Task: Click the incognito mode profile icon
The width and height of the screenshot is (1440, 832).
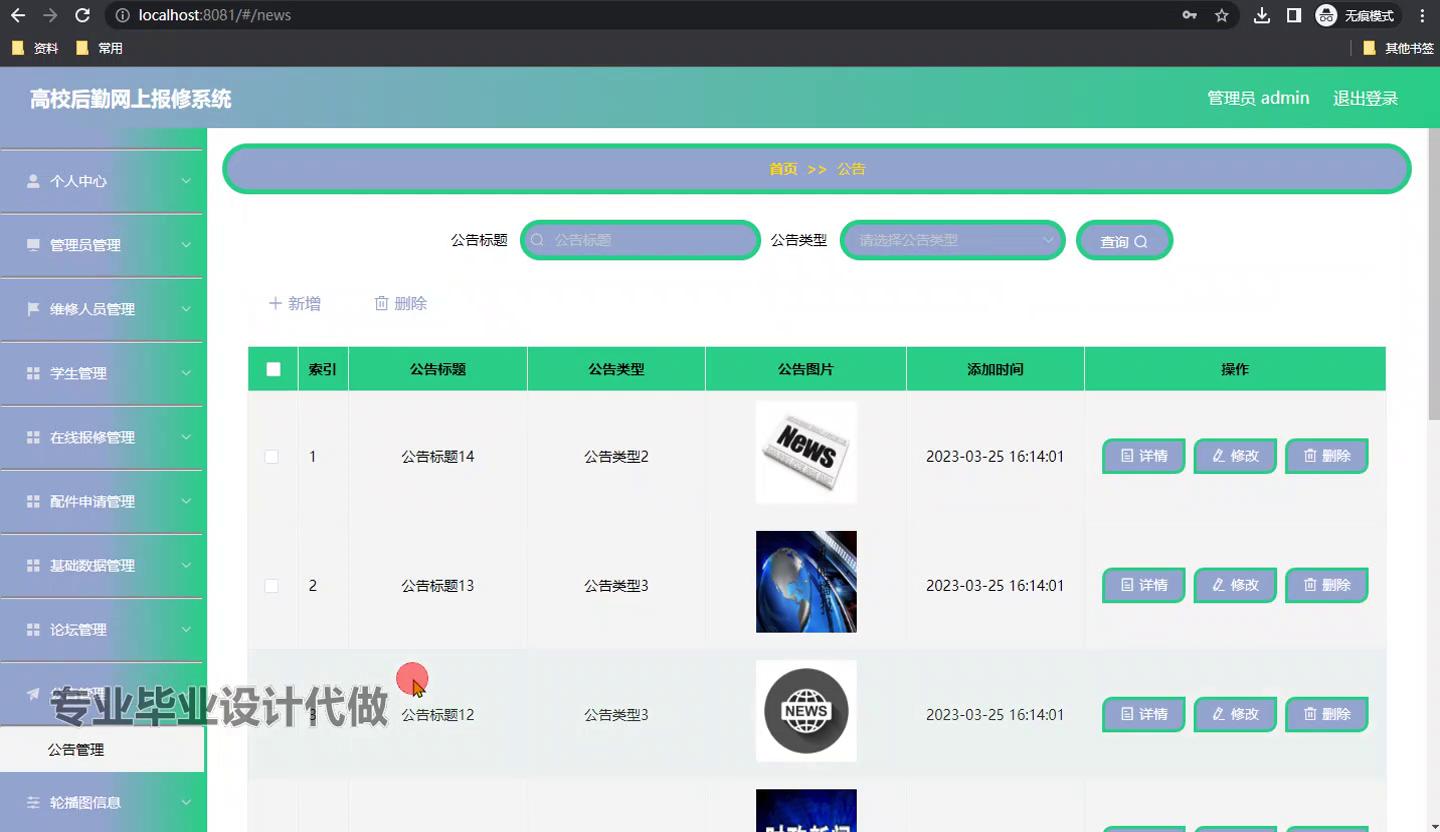Action: (1326, 15)
